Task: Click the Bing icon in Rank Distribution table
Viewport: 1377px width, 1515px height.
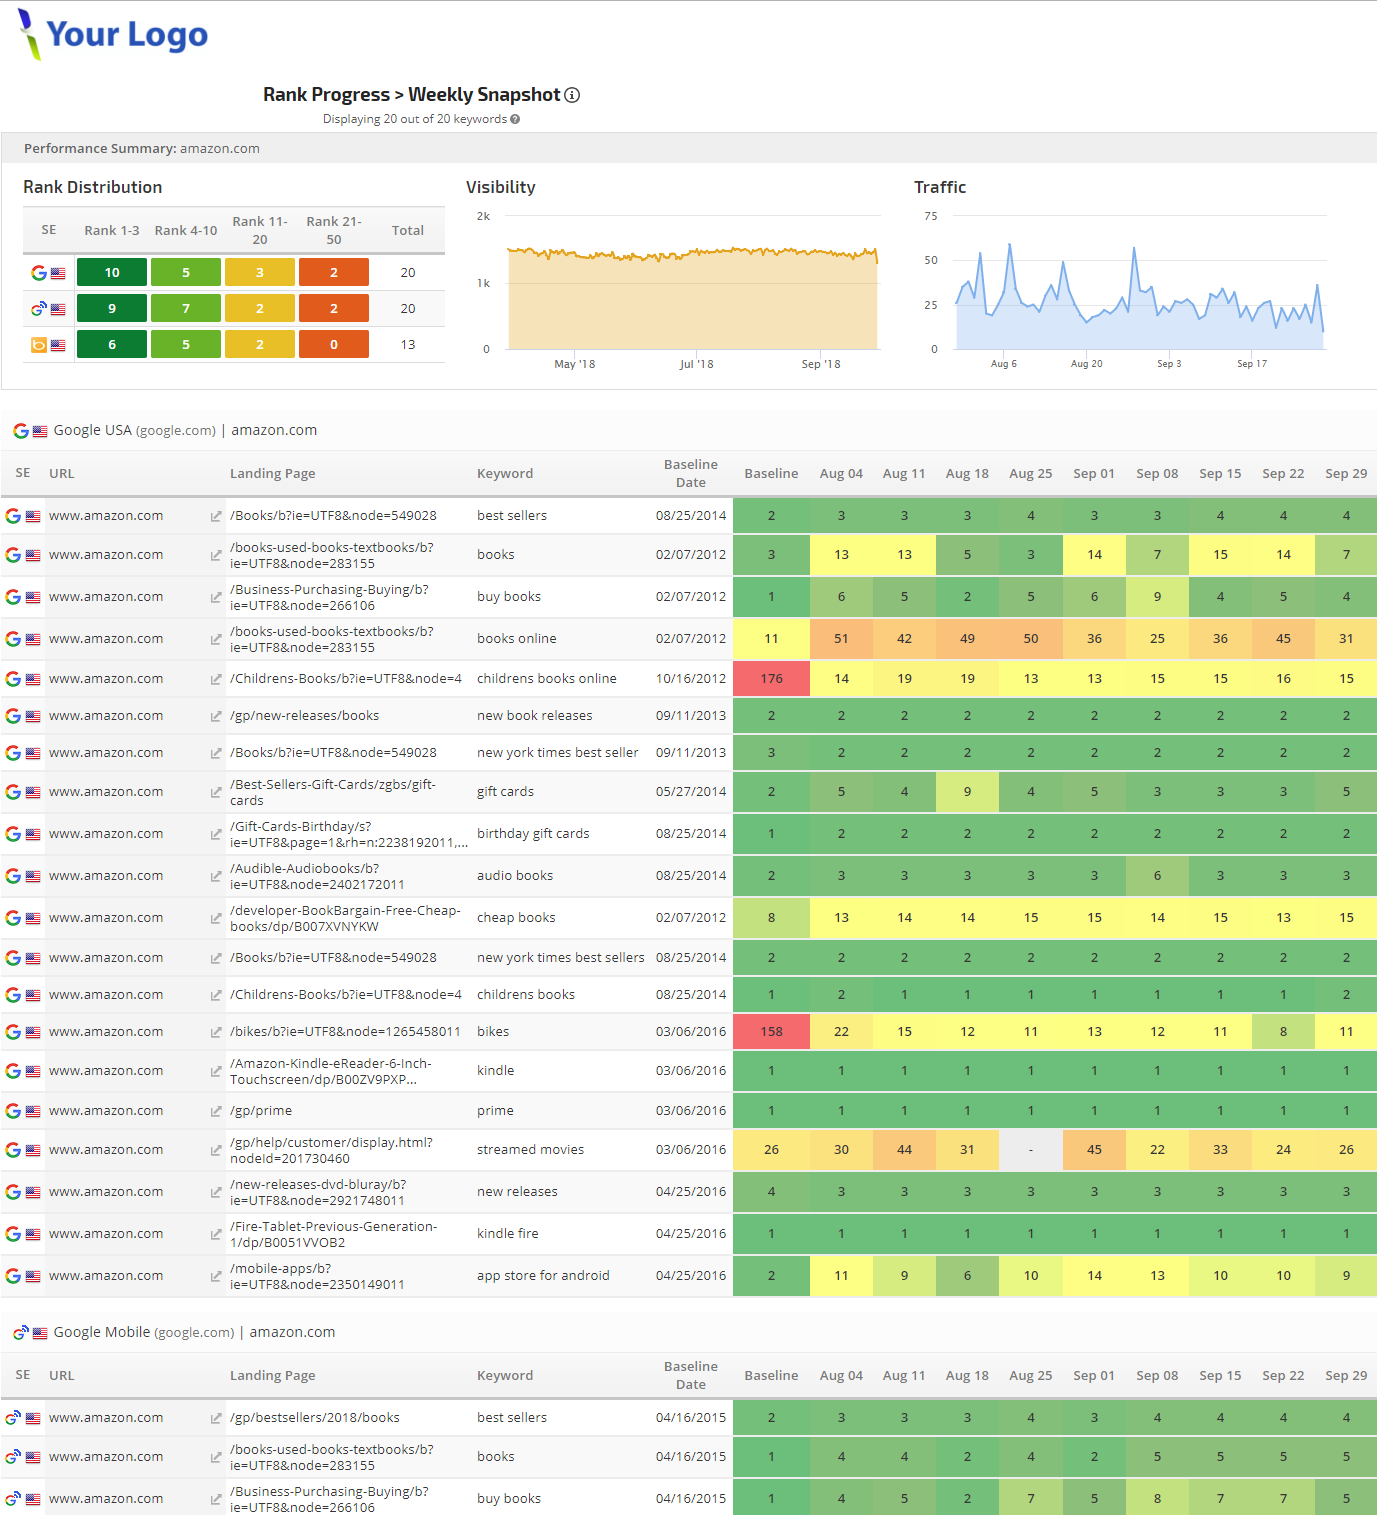Action: point(39,345)
